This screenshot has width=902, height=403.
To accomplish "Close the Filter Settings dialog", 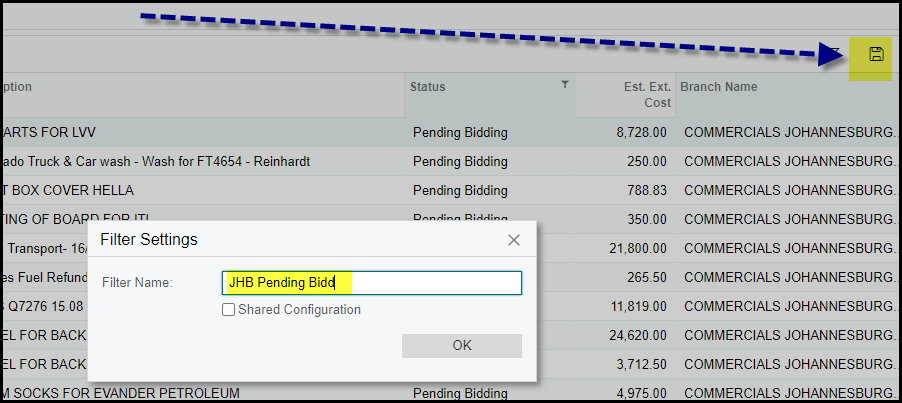I will coord(514,240).
